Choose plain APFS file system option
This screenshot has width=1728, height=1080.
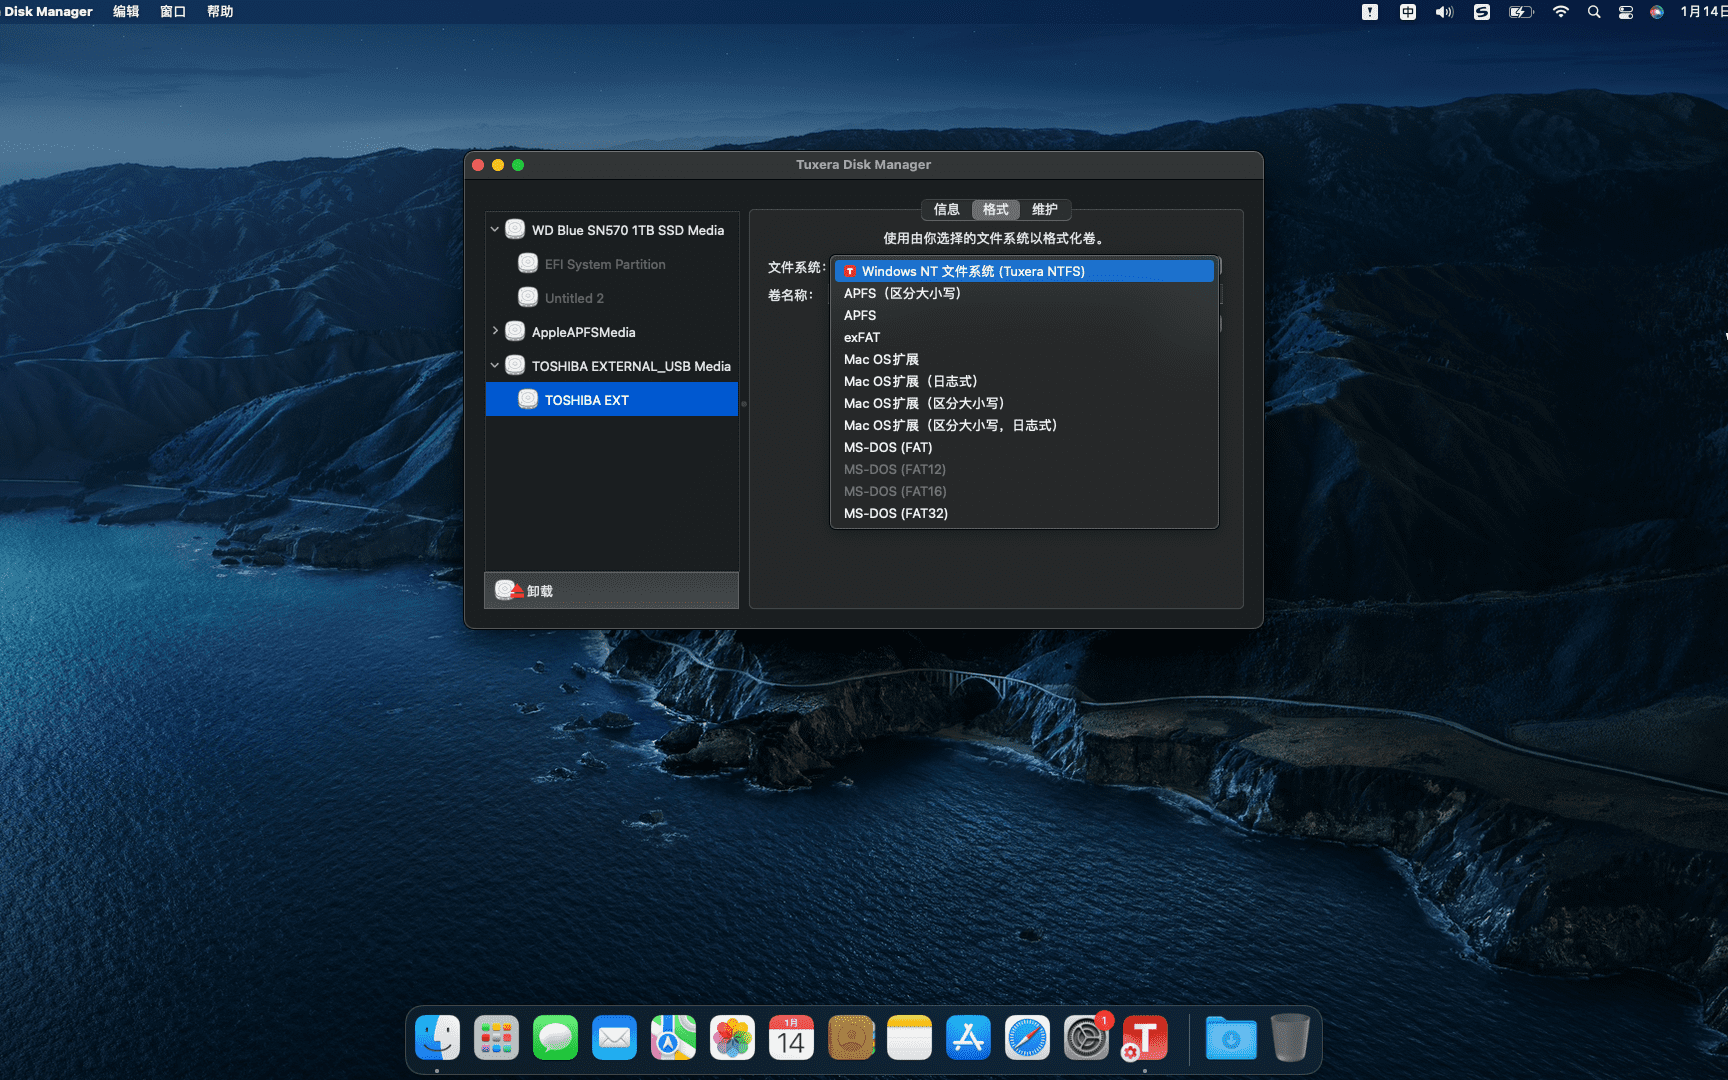tap(1024, 315)
